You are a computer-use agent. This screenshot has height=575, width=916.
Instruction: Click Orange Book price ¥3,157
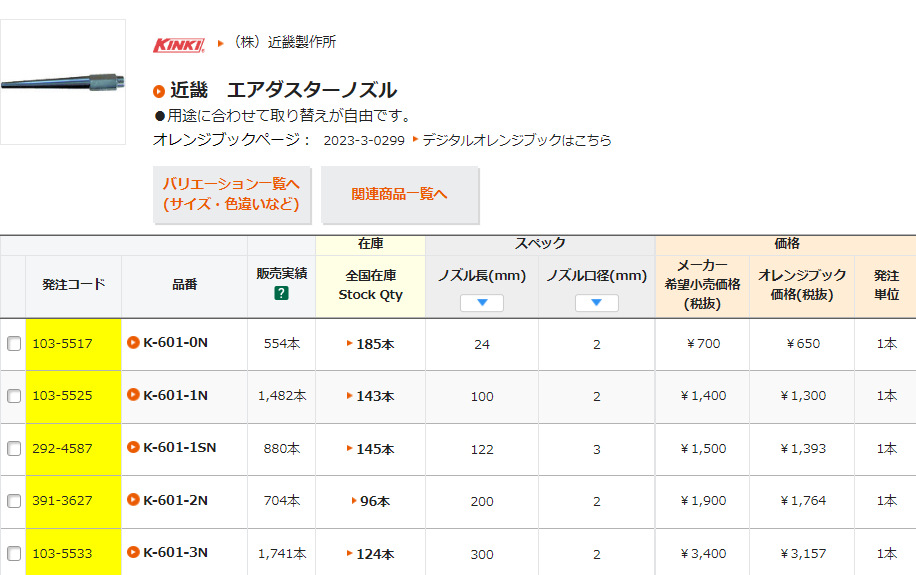[803, 553]
